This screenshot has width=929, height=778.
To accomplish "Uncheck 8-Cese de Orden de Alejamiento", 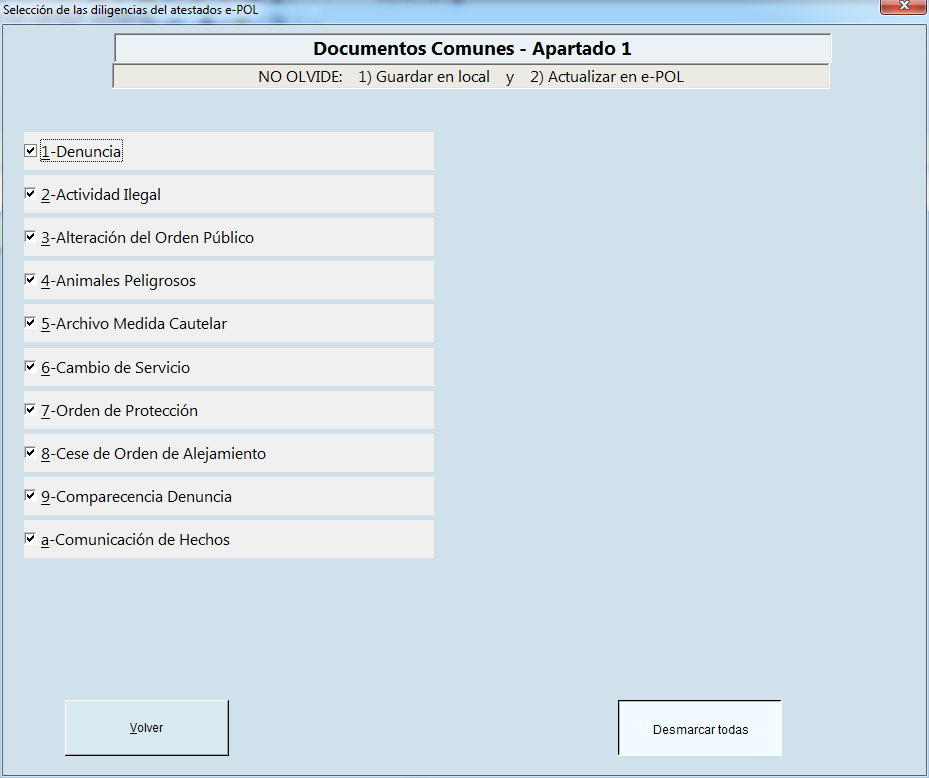I will [x=31, y=453].
